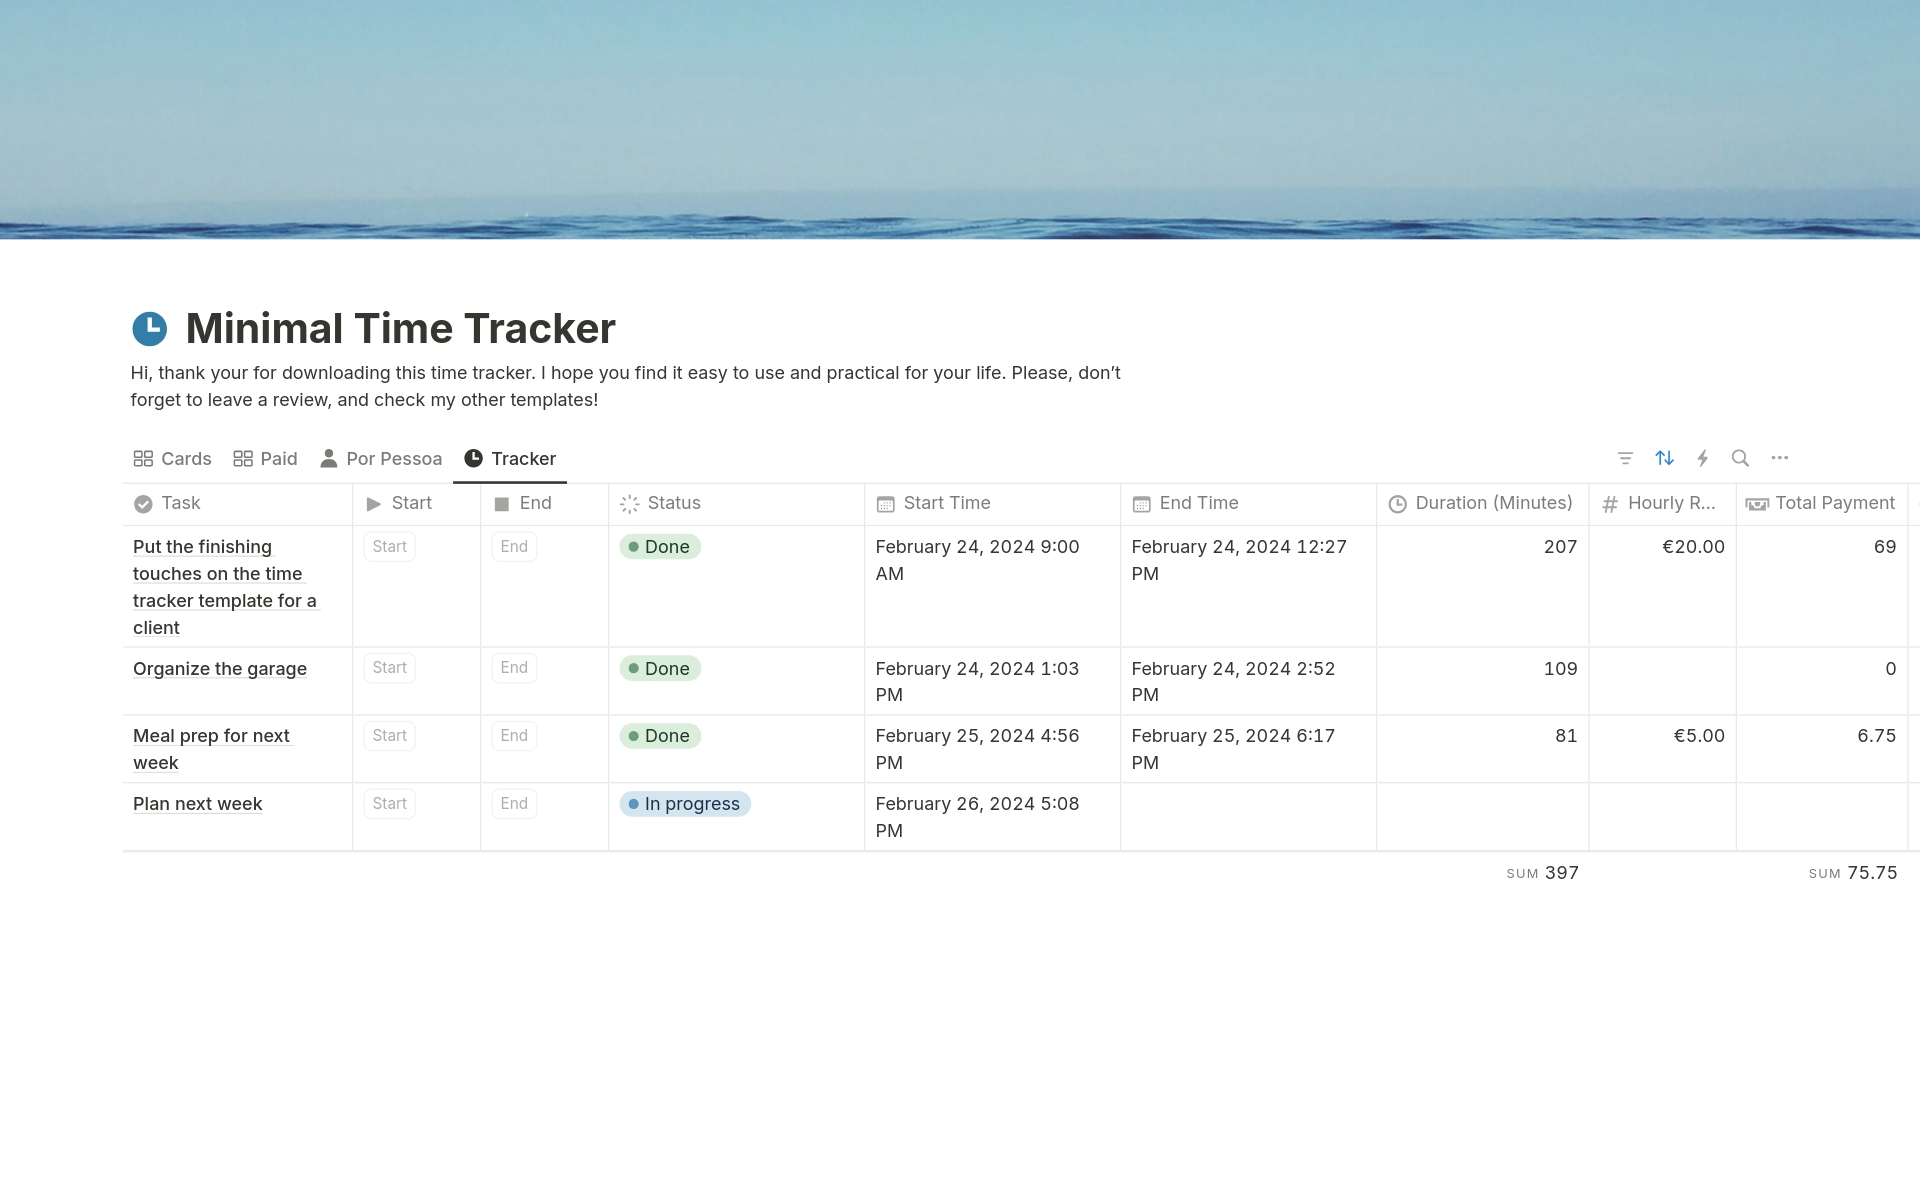
Task: End the timer for Meal prep for next week
Action: tap(513, 735)
